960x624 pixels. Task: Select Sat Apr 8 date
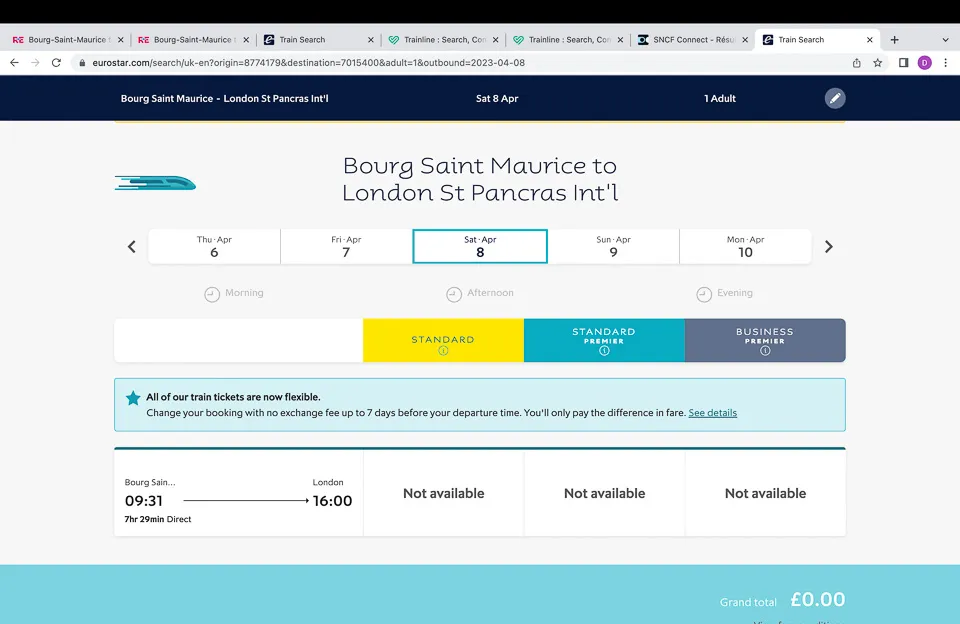pos(480,246)
